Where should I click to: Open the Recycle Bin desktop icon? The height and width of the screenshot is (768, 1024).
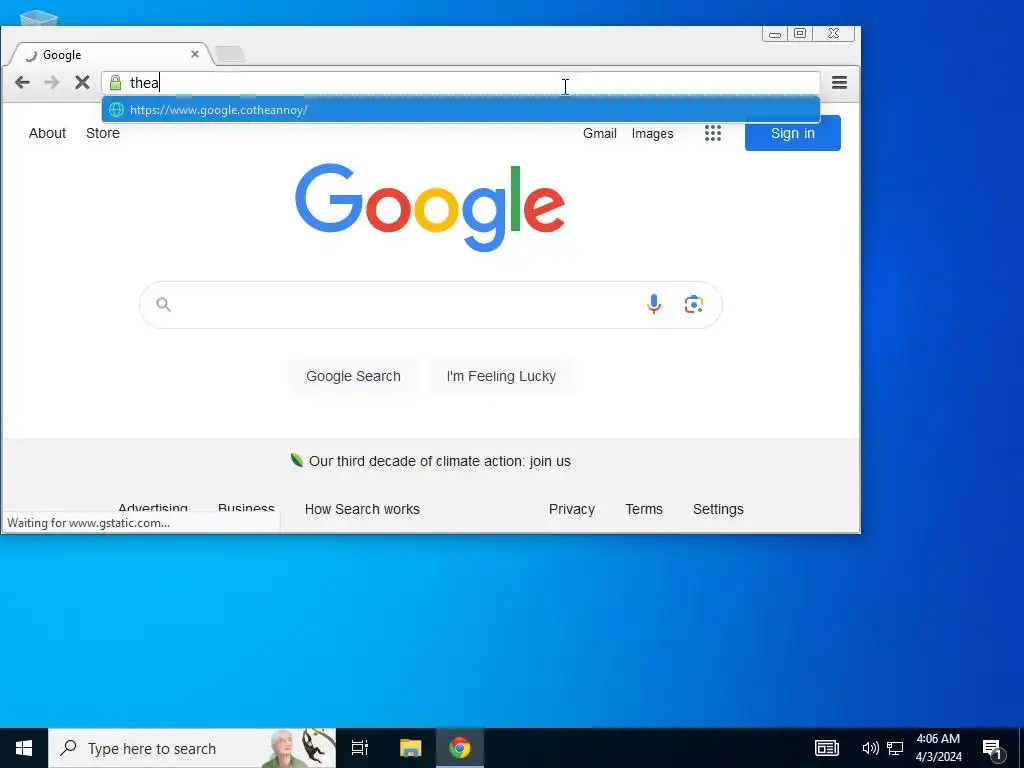[39, 18]
